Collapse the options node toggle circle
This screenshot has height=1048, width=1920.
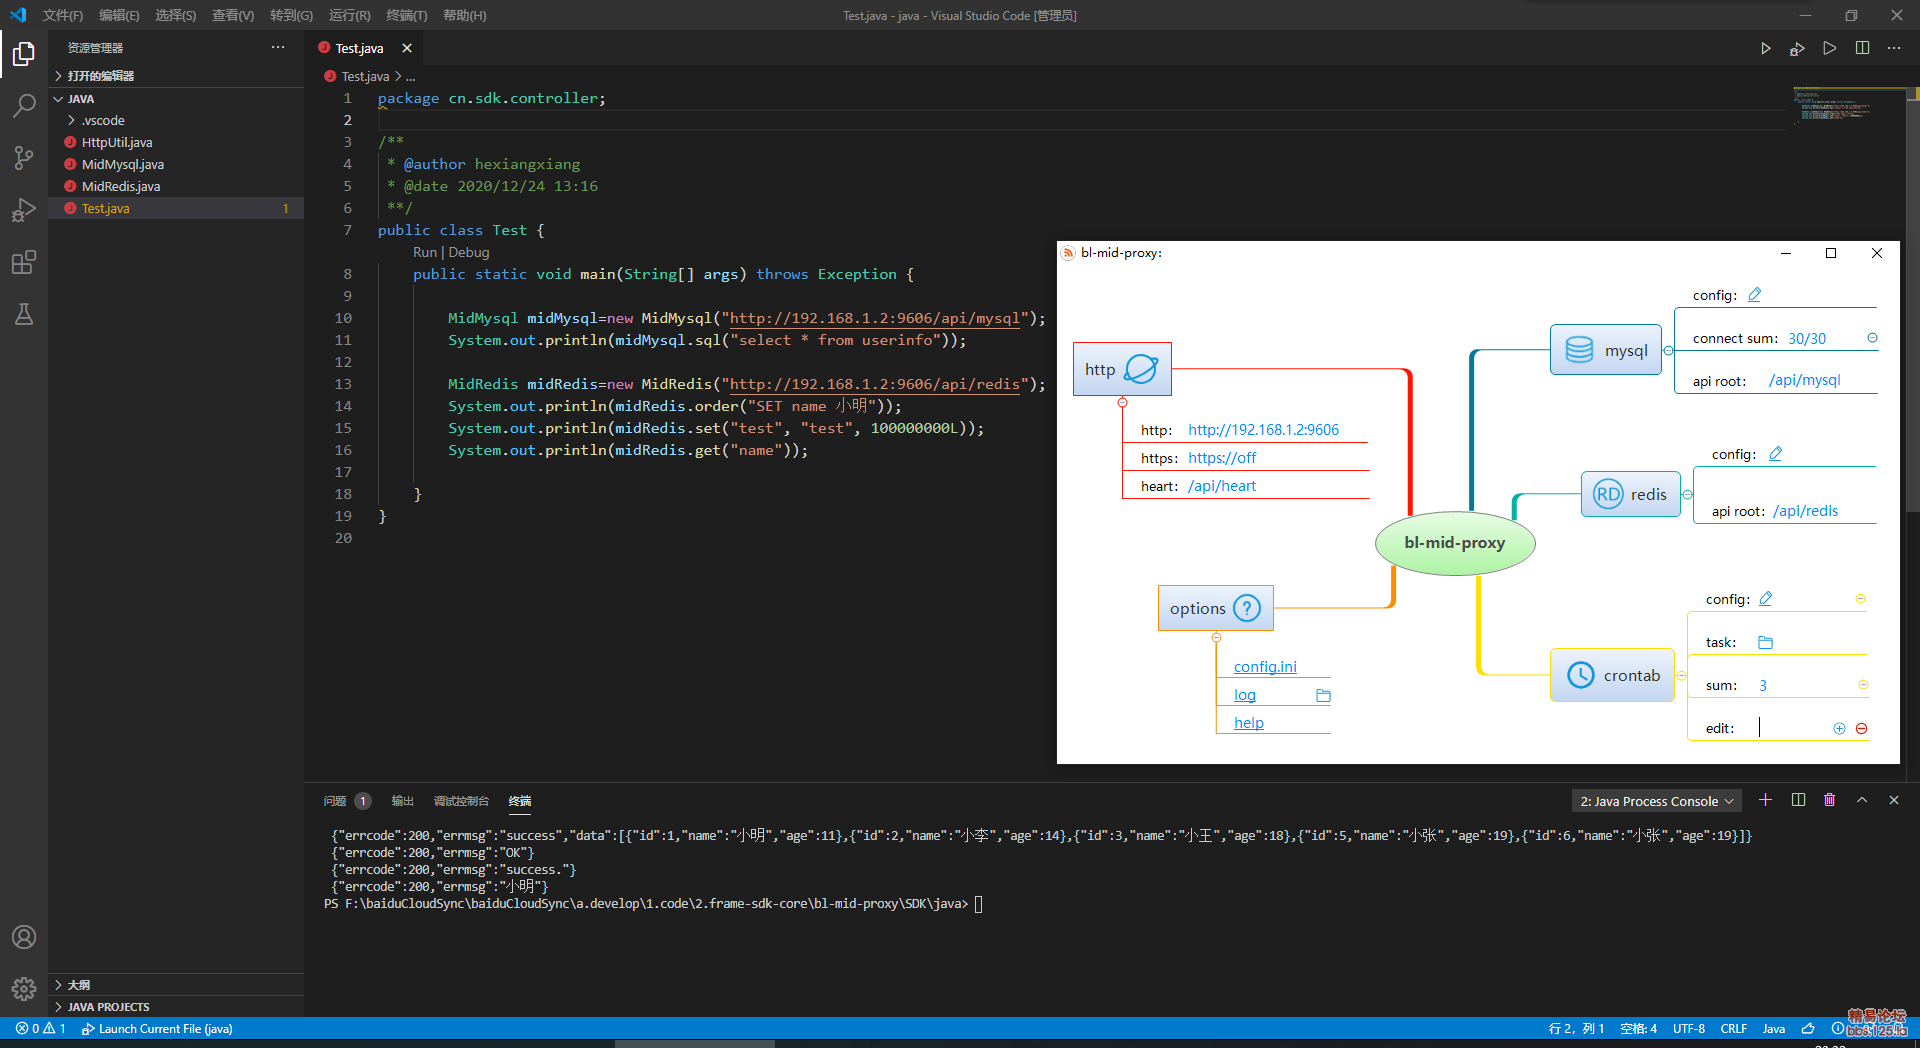1216,637
